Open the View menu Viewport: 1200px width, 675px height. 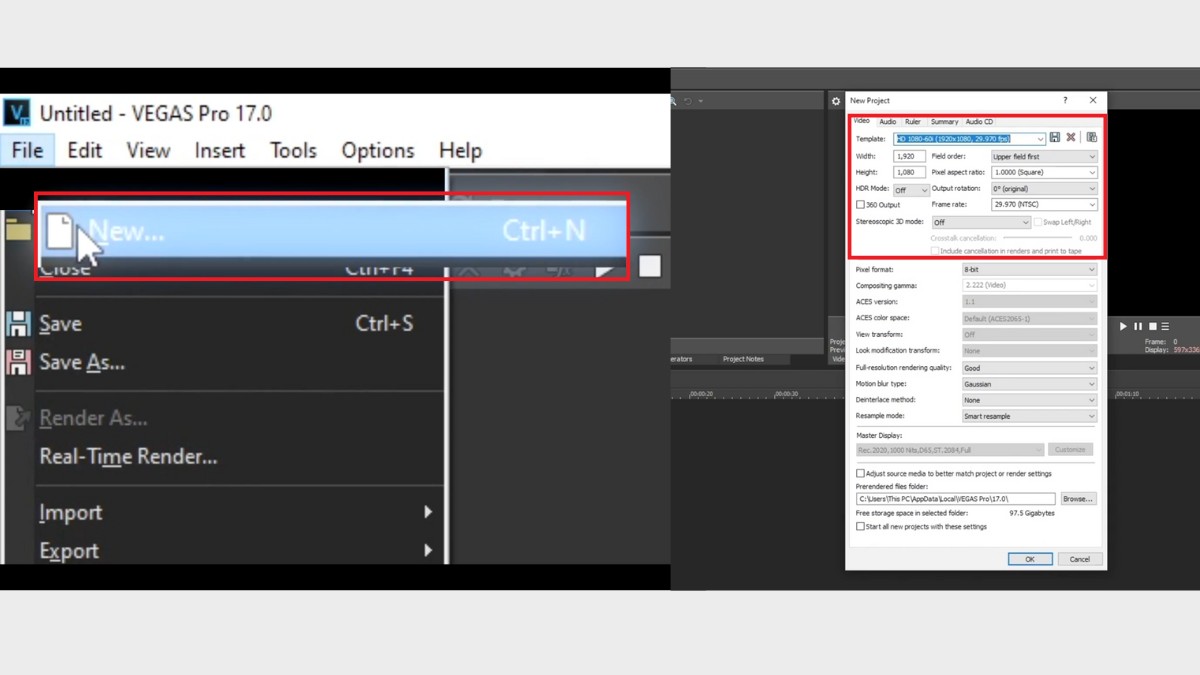[x=148, y=151]
